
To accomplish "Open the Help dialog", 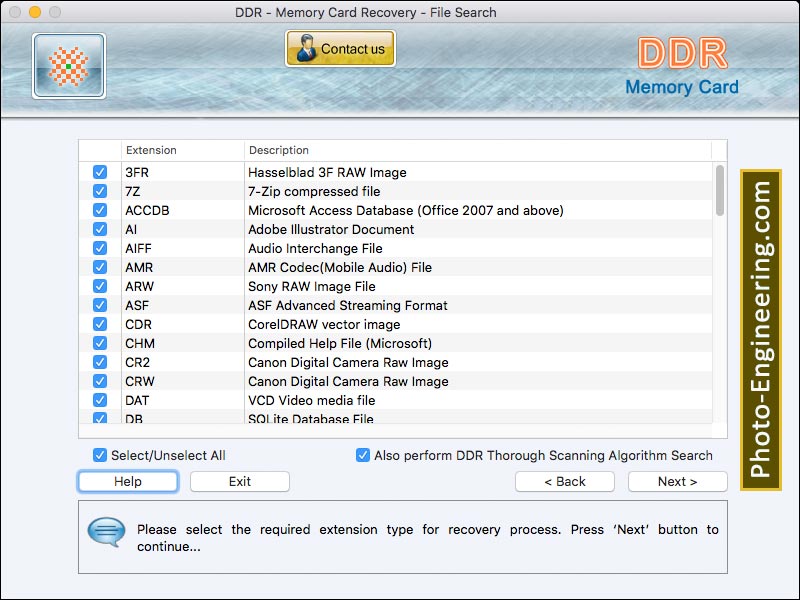I will click(127, 481).
